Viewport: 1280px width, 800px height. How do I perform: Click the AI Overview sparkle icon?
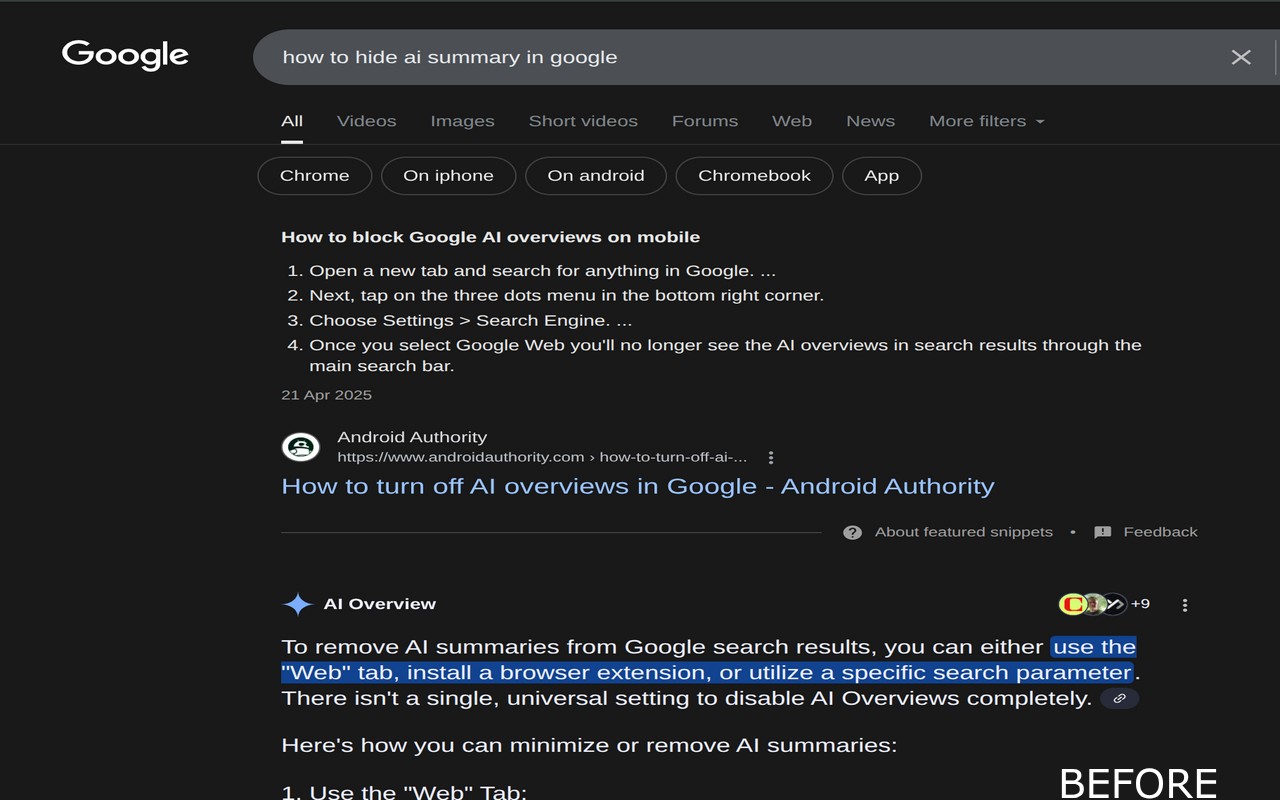click(x=298, y=604)
